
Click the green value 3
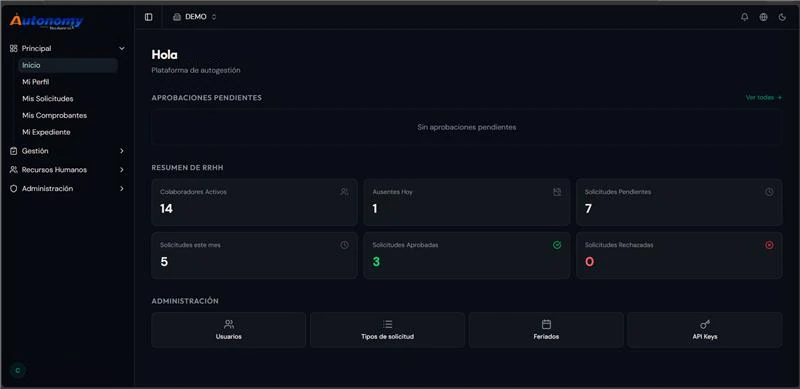(x=377, y=262)
